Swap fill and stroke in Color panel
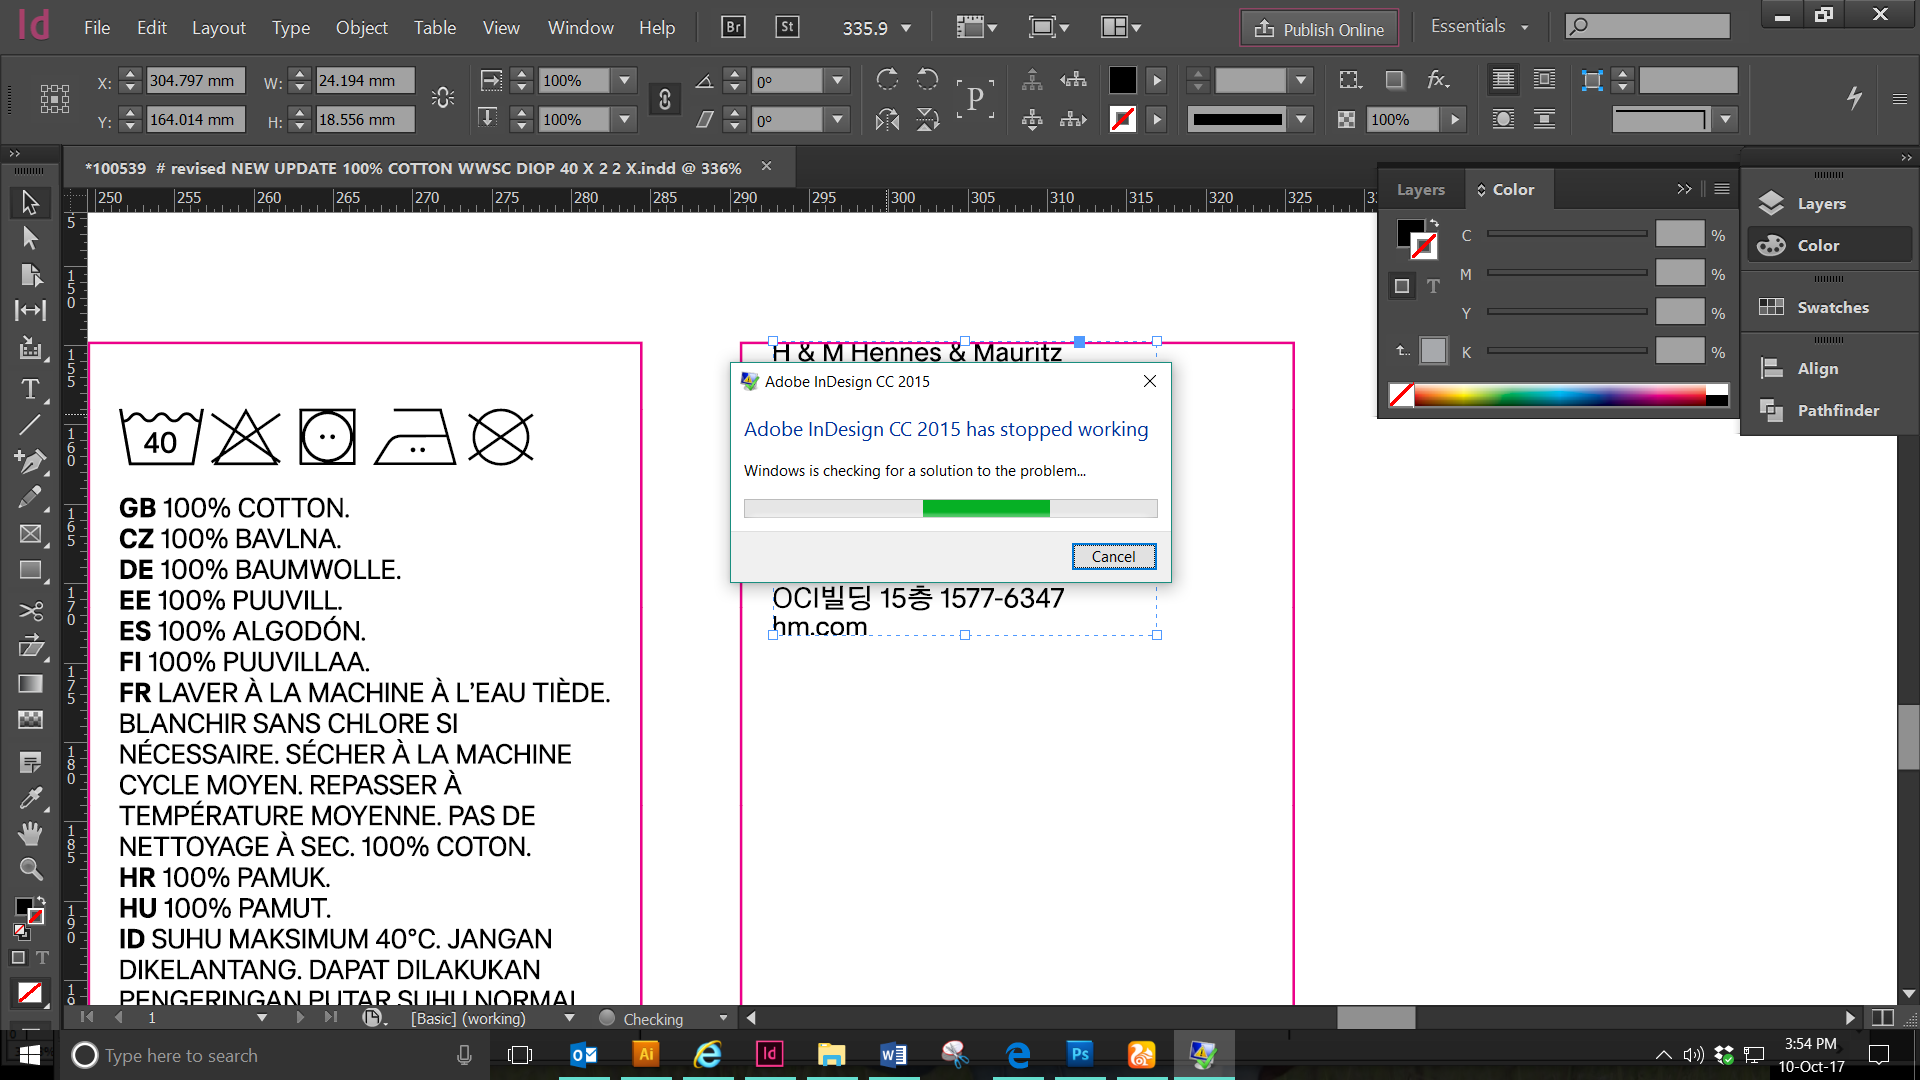 1434,222
